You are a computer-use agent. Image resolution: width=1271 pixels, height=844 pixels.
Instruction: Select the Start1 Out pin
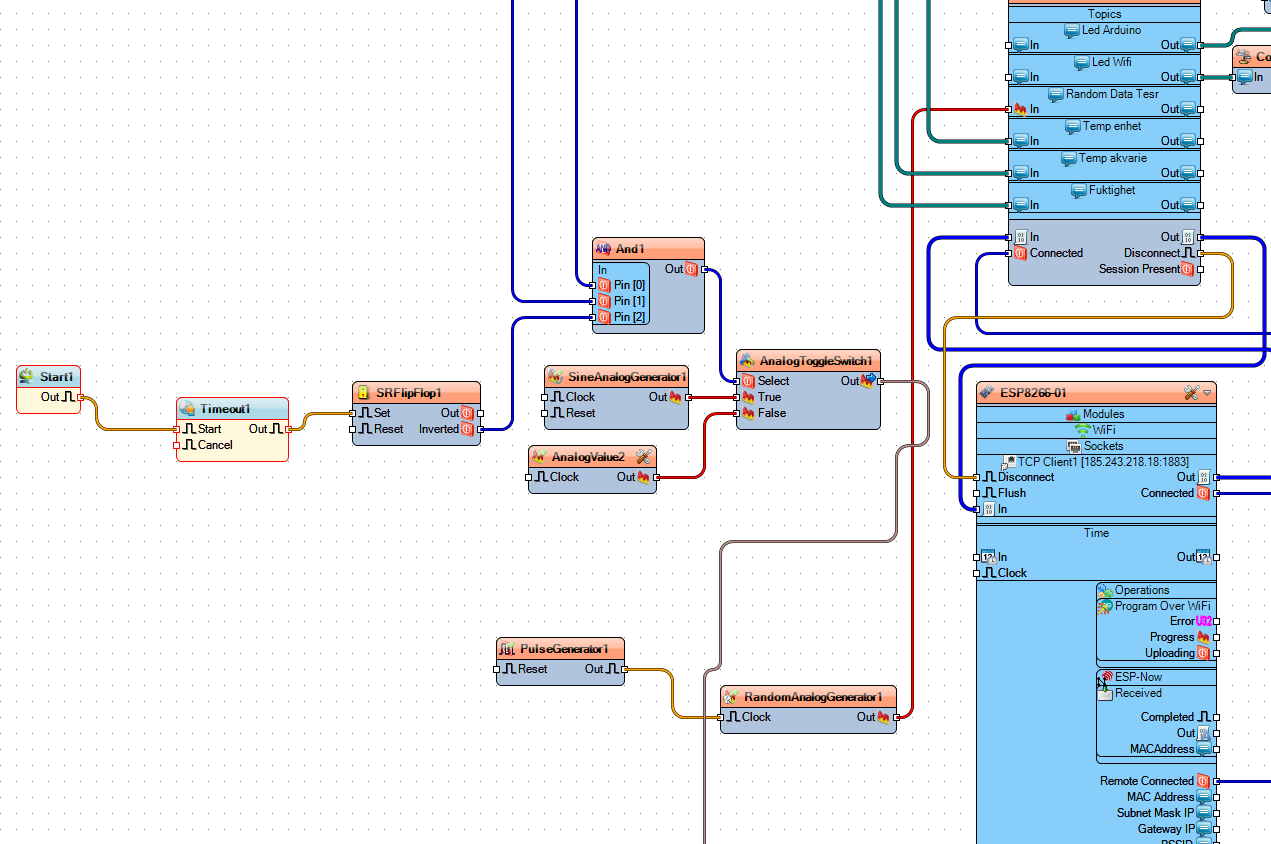coord(80,397)
